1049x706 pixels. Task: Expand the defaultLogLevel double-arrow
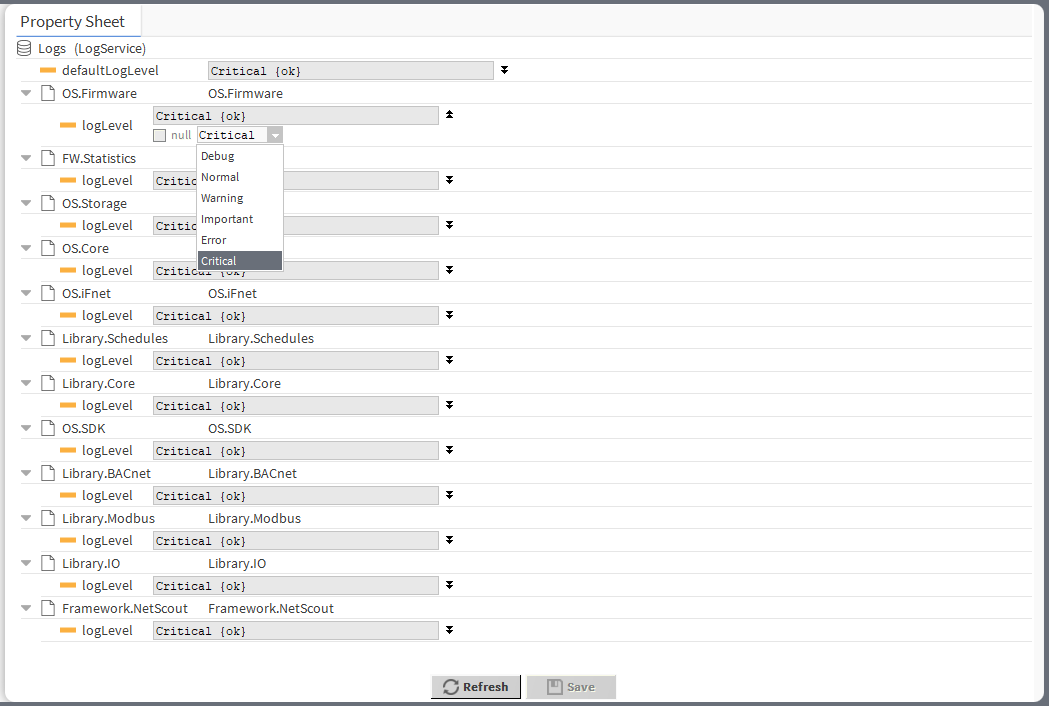pos(505,70)
